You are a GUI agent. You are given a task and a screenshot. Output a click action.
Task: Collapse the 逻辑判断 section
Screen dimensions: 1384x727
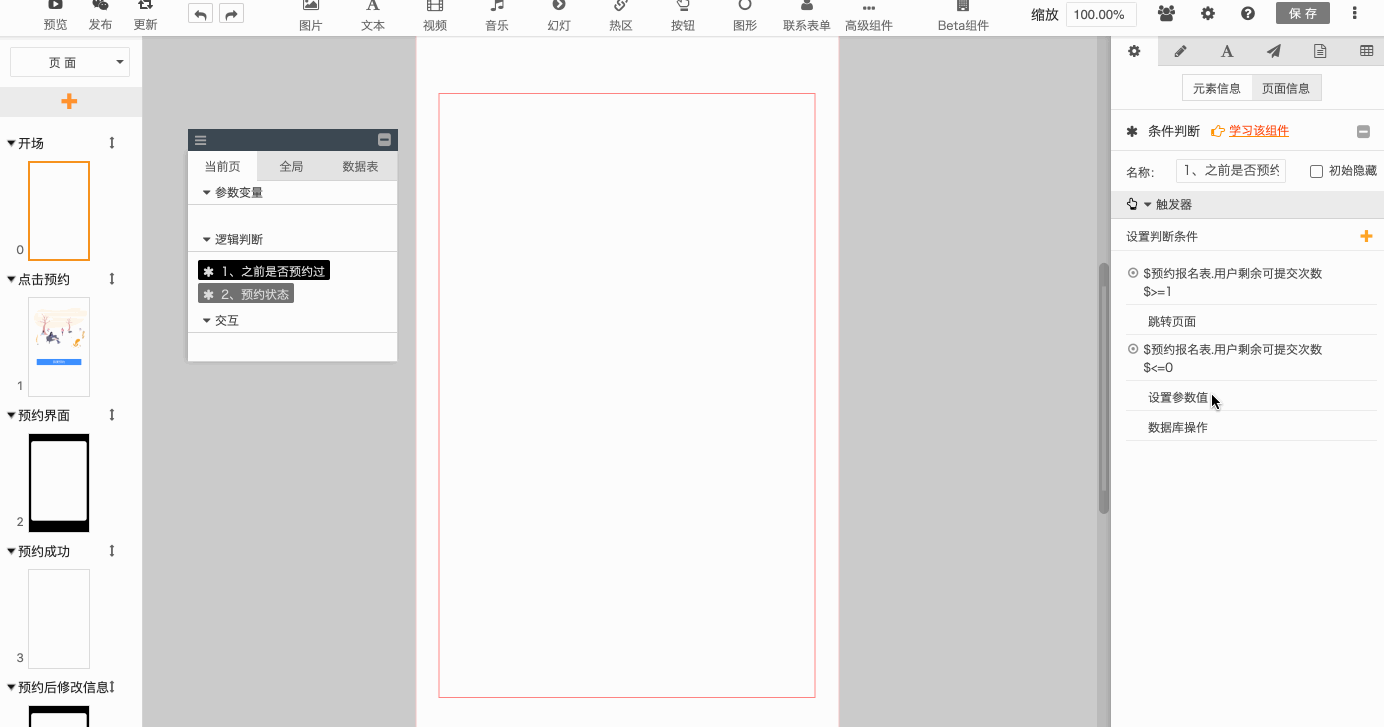coord(207,239)
